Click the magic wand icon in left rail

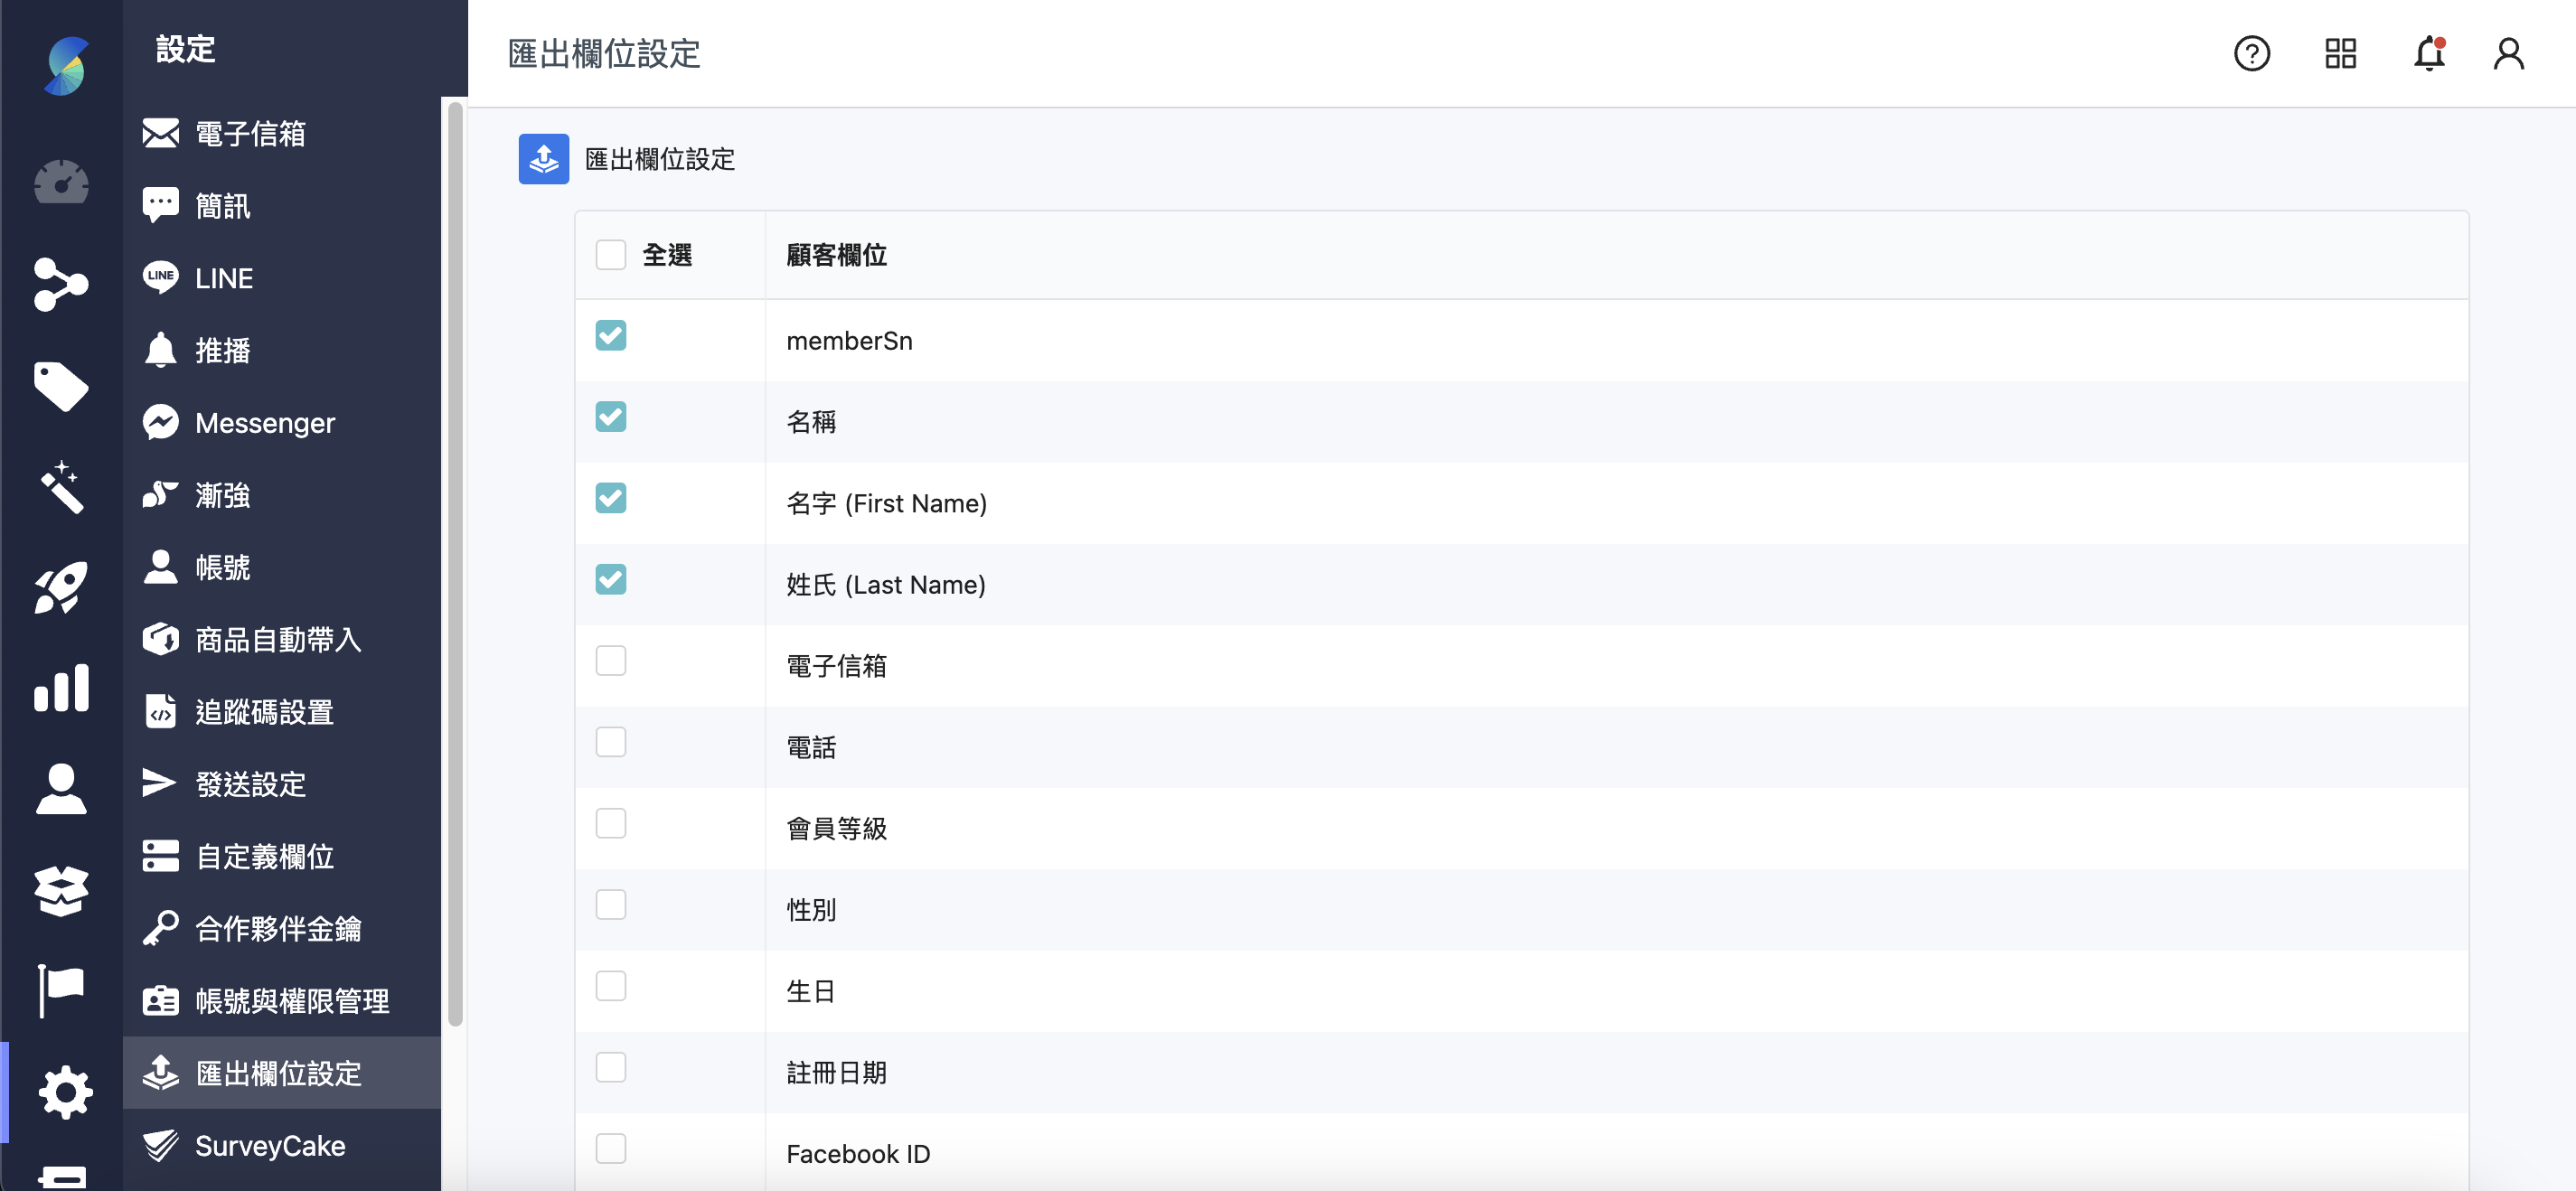click(x=61, y=487)
